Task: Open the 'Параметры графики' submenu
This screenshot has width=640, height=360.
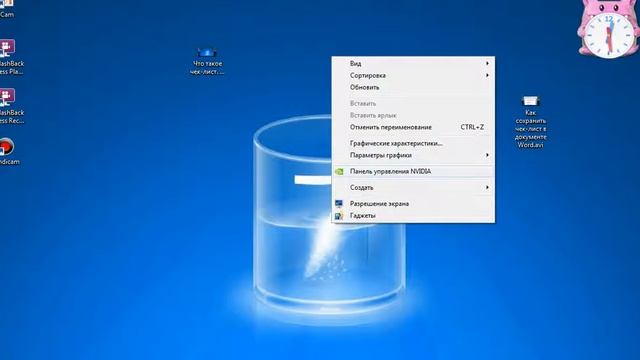Action: [413, 156]
